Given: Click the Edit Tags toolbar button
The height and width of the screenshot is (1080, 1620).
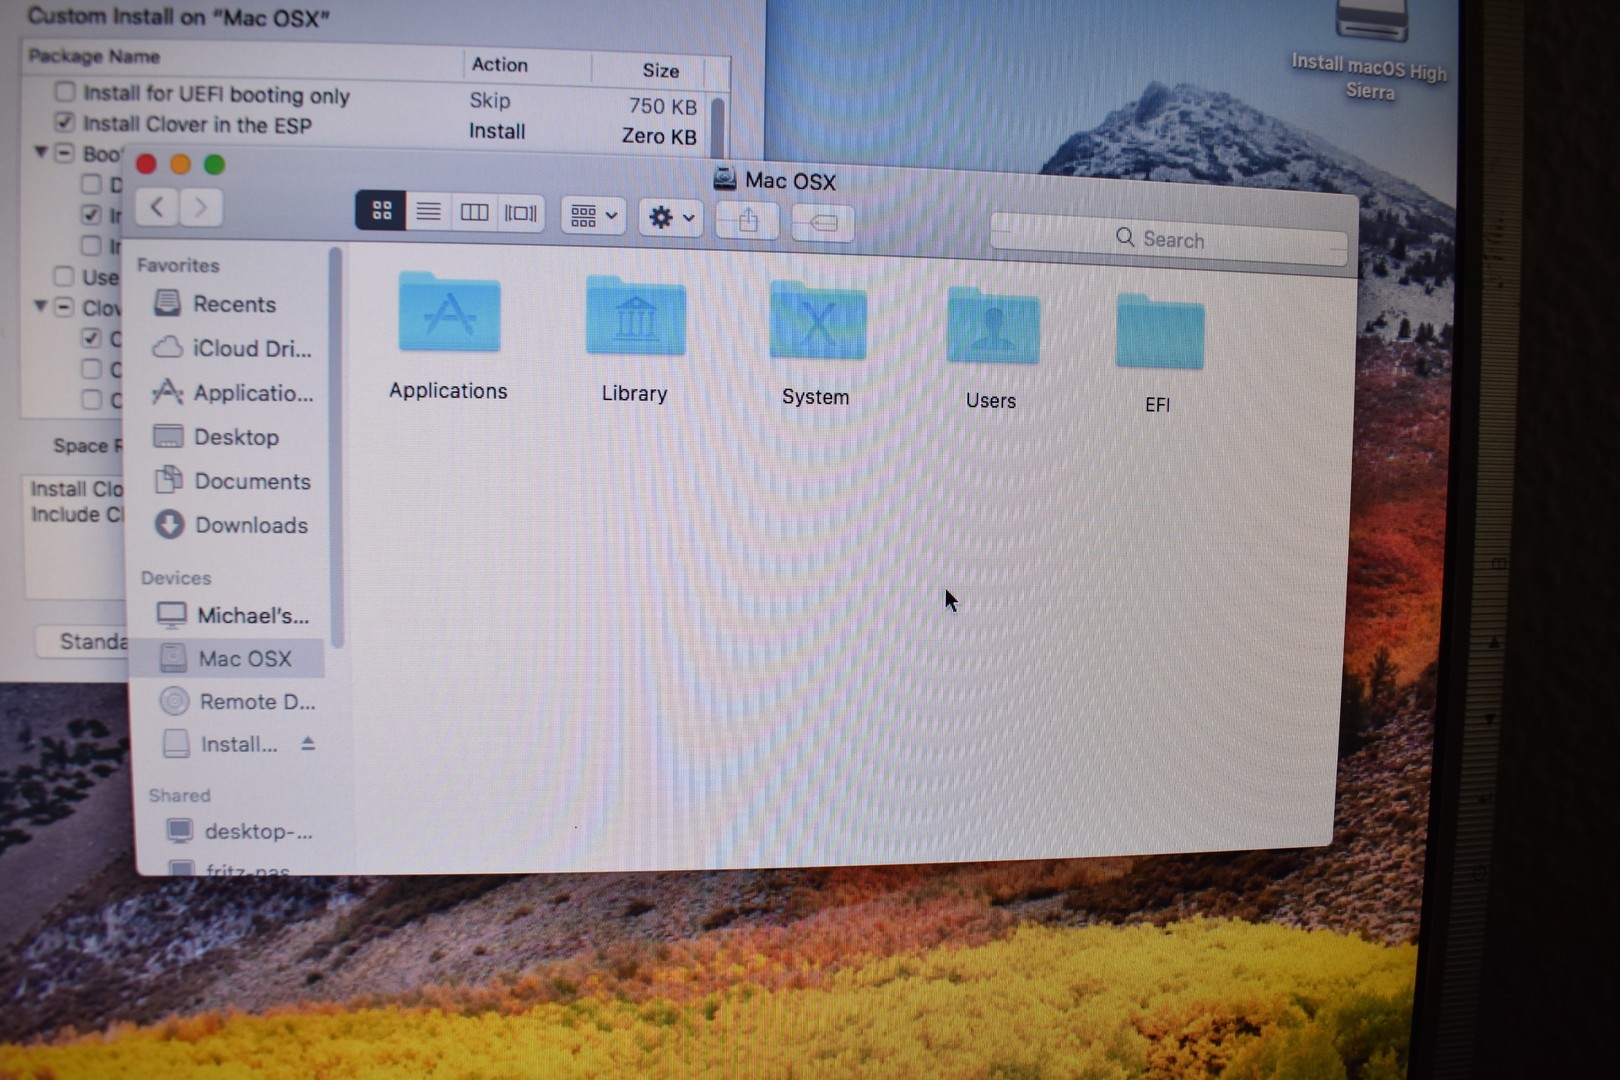Looking at the screenshot, I should pyautogui.click(x=823, y=222).
